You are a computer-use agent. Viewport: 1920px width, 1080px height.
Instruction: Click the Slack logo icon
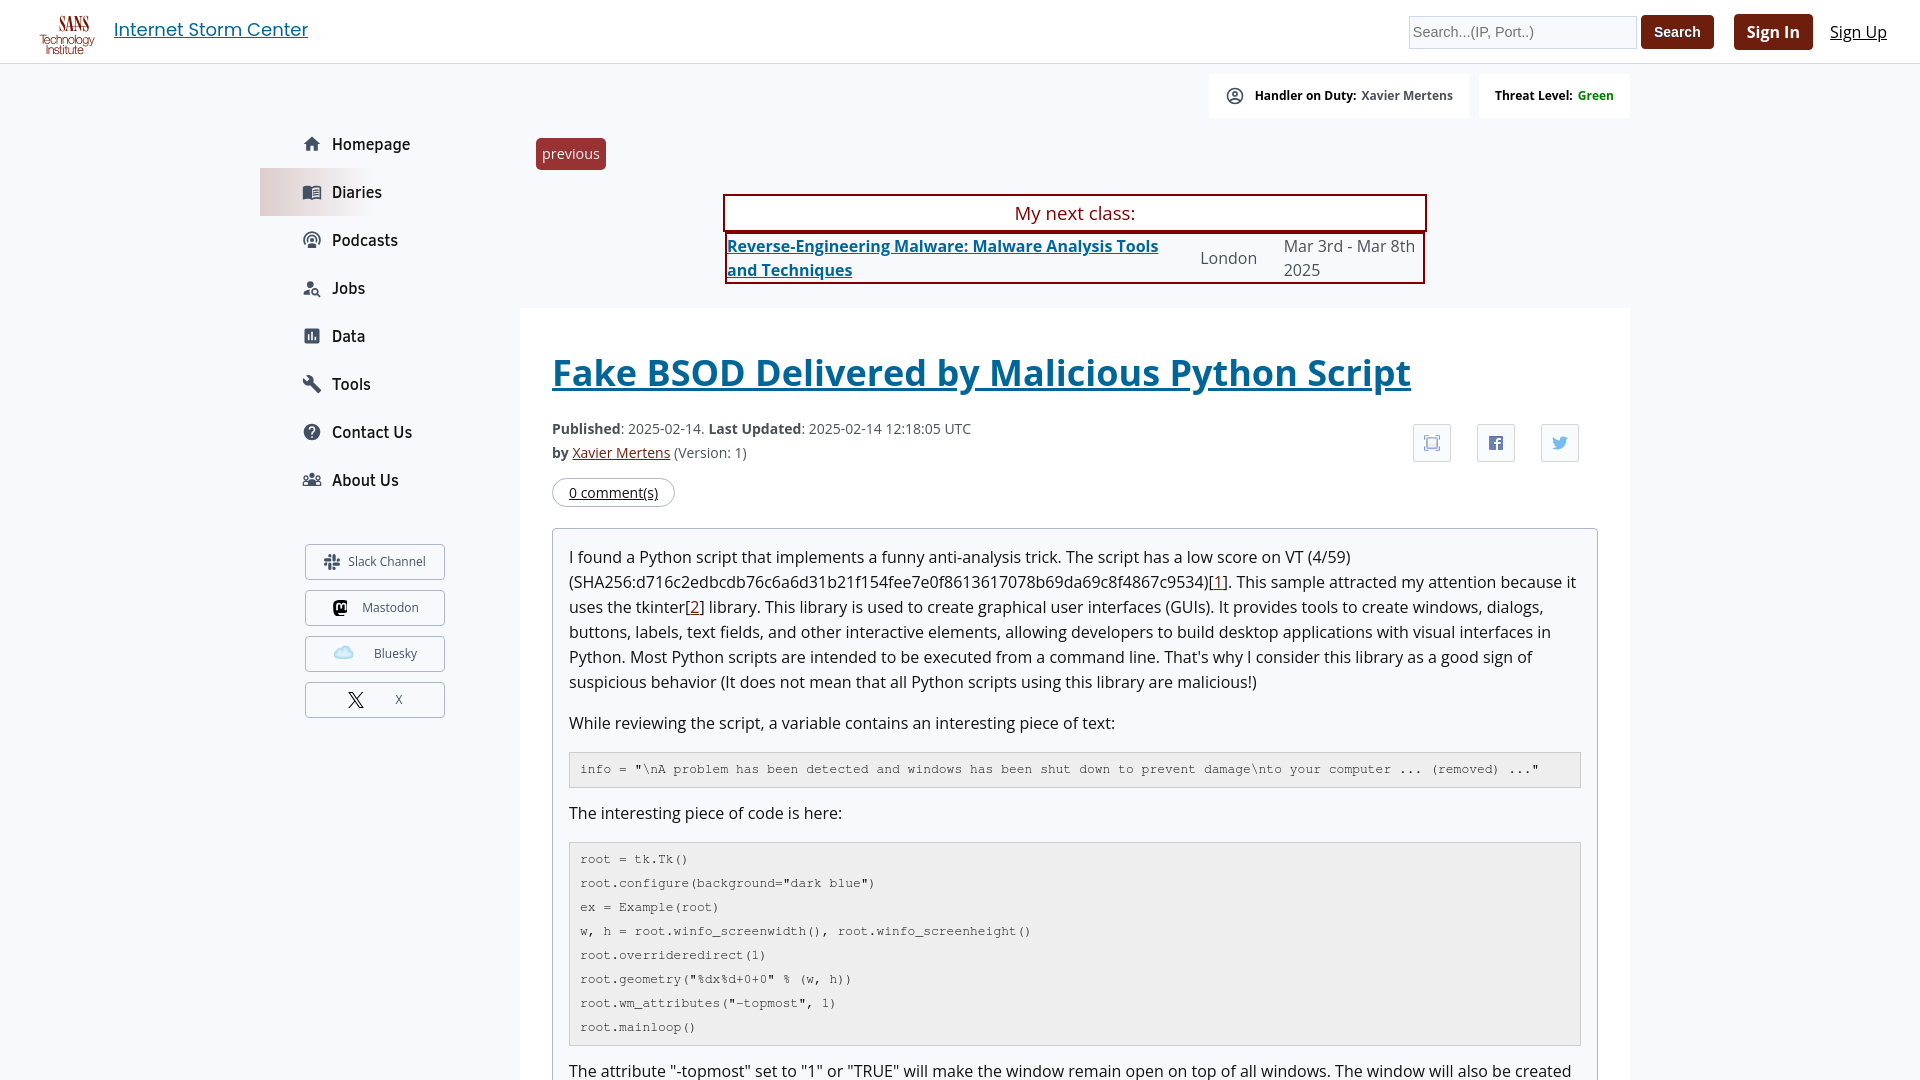pos(332,562)
